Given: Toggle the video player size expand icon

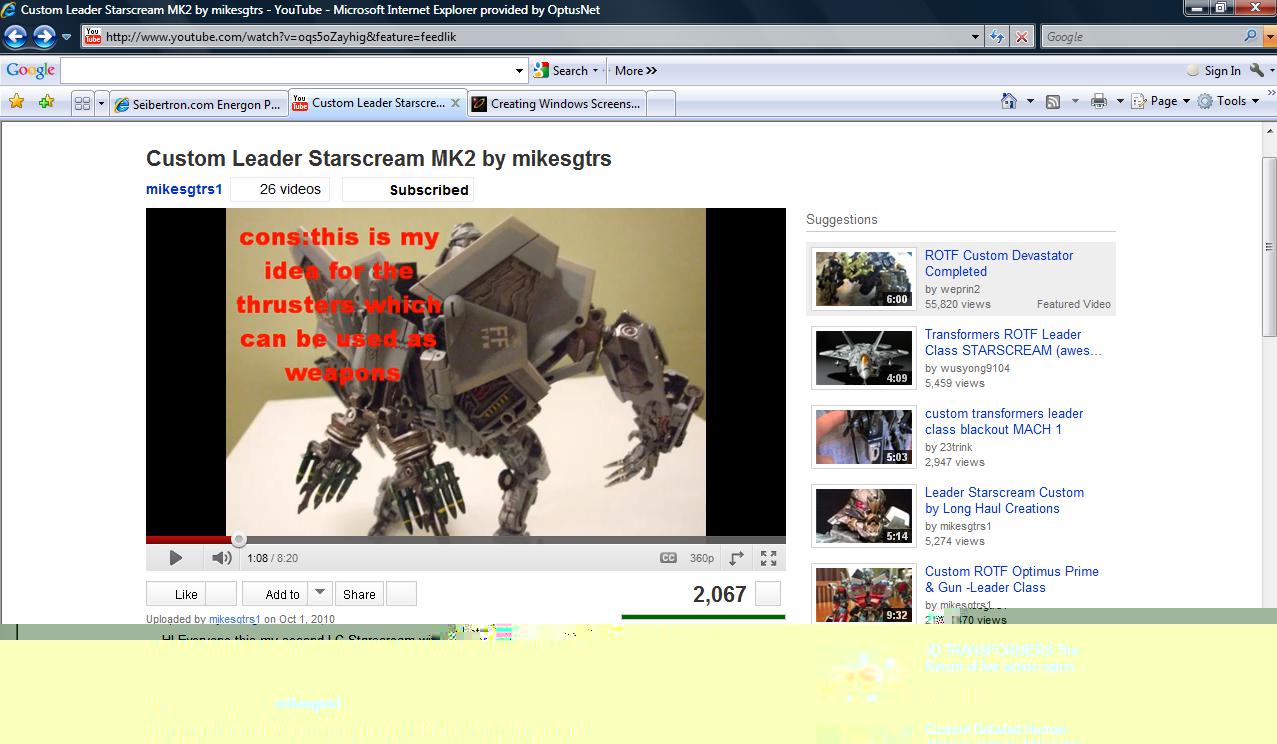Looking at the screenshot, I should click(736, 558).
